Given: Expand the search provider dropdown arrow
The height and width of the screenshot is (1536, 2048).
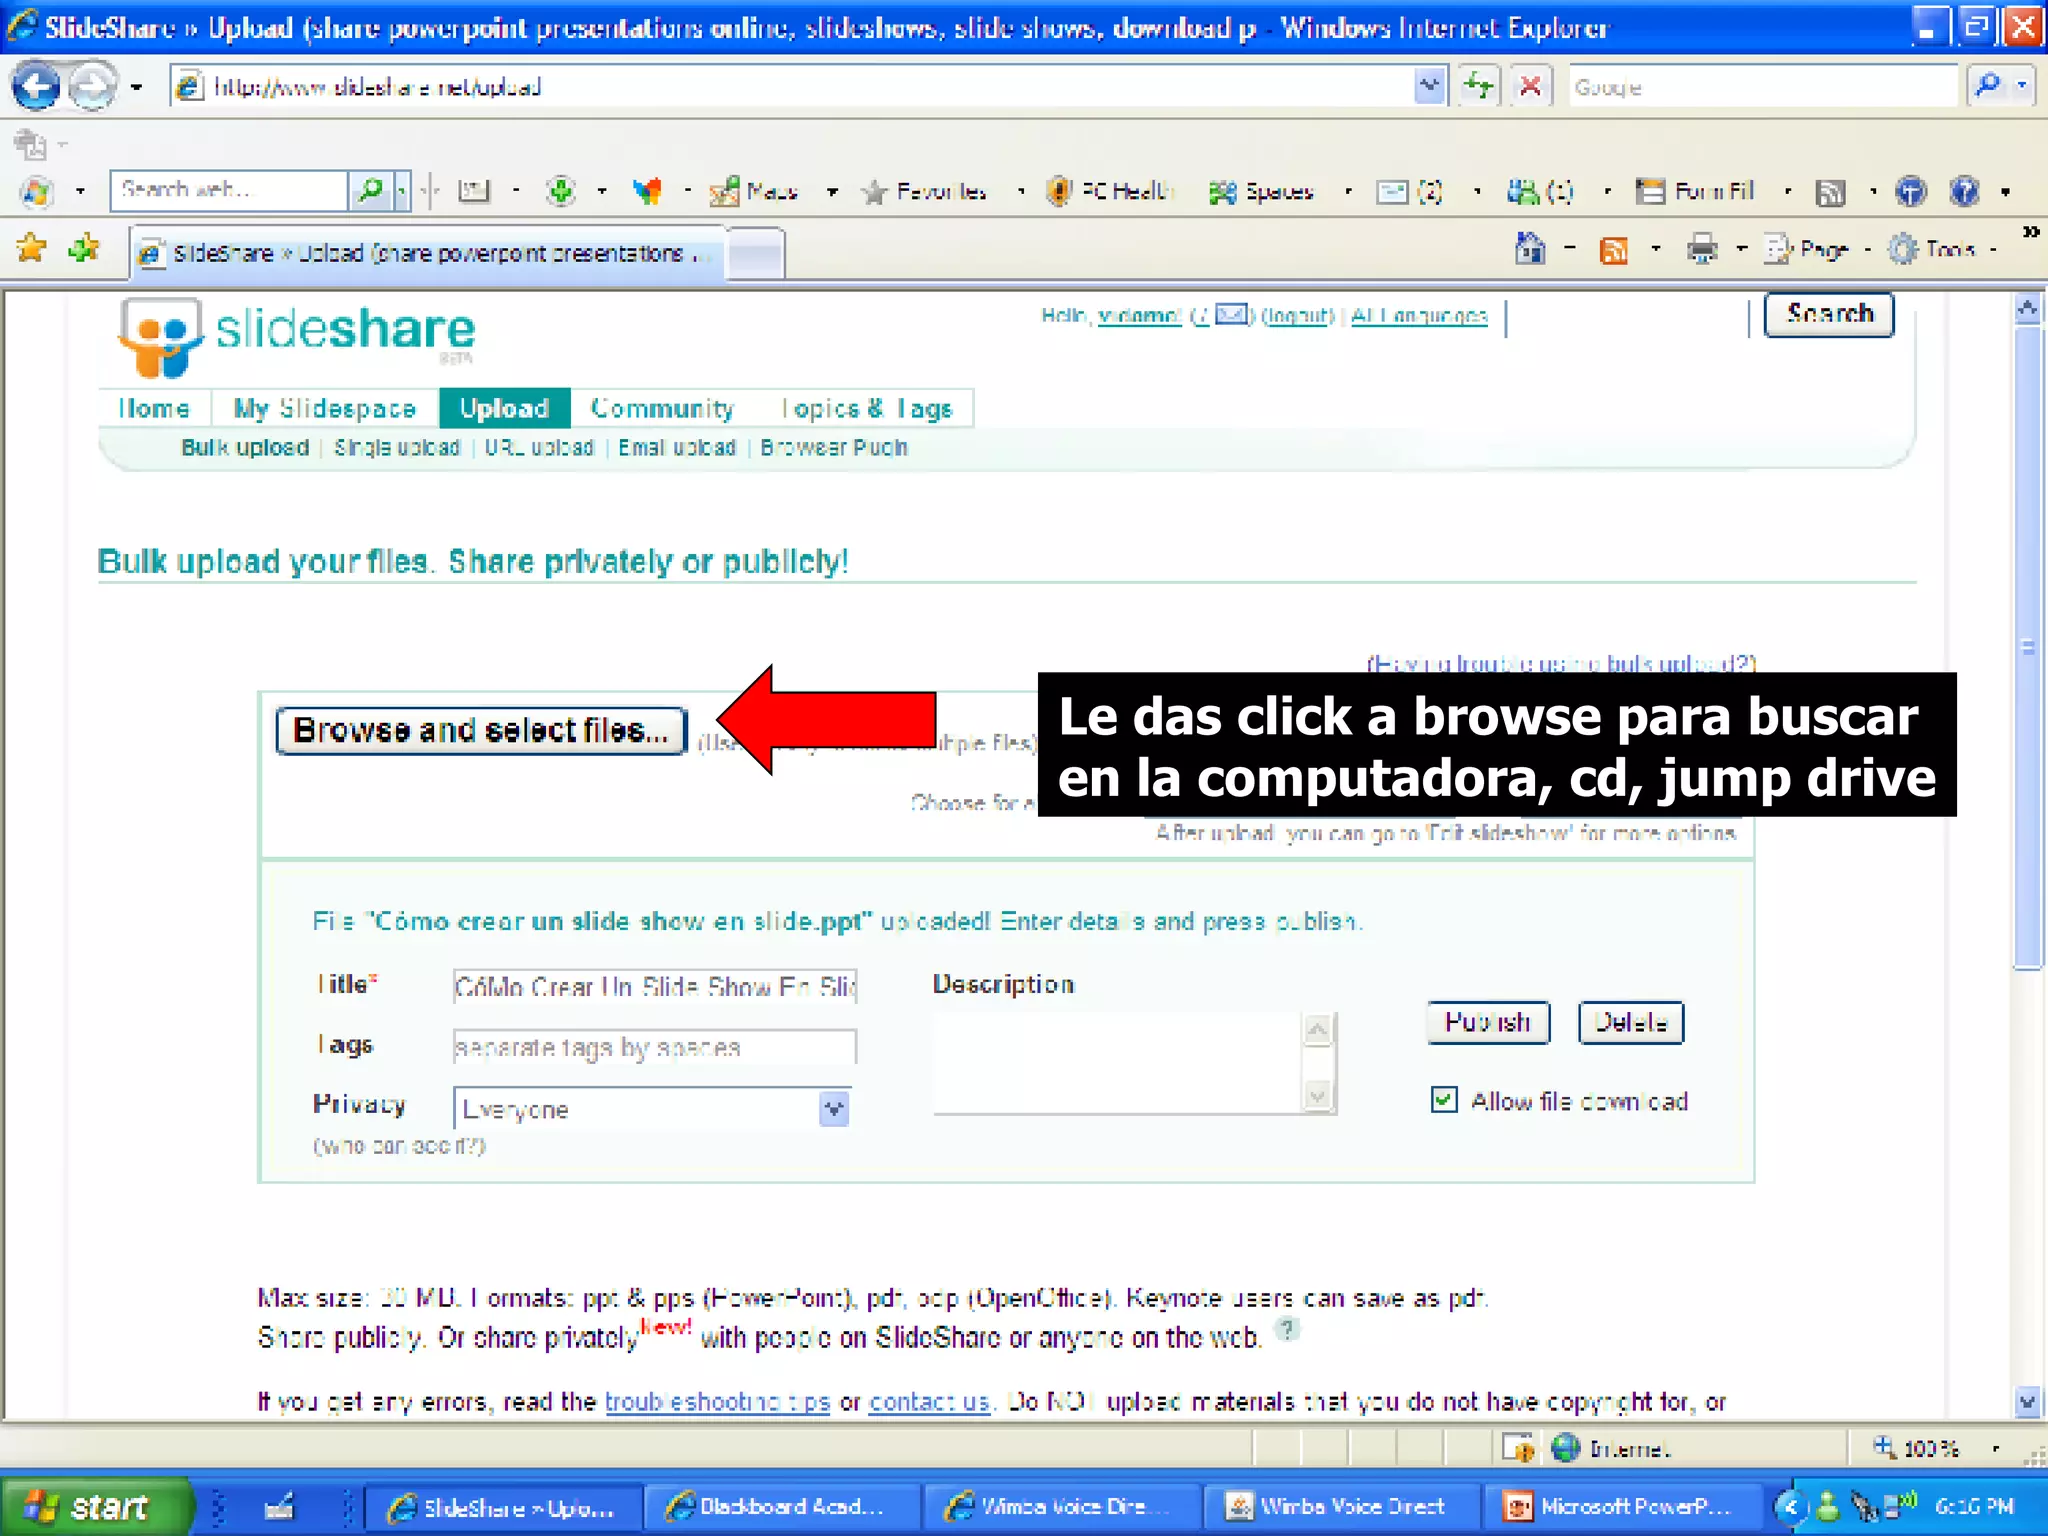Looking at the screenshot, I should pos(2022,87).
